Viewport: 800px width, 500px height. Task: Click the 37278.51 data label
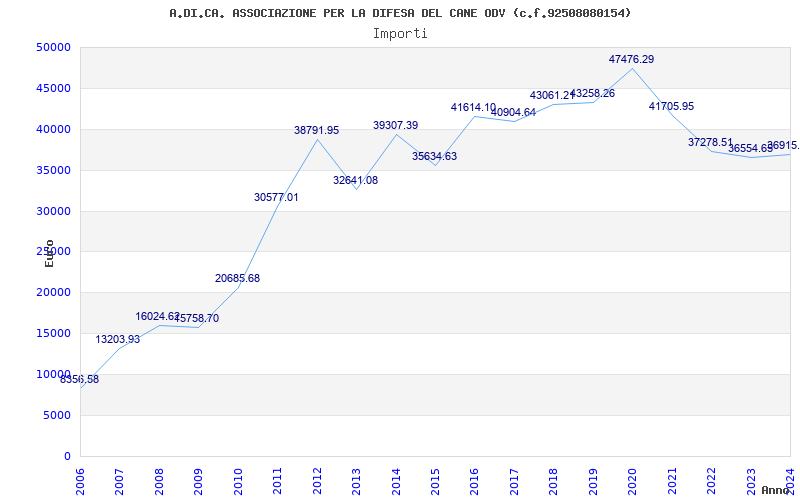pos(710,142)
